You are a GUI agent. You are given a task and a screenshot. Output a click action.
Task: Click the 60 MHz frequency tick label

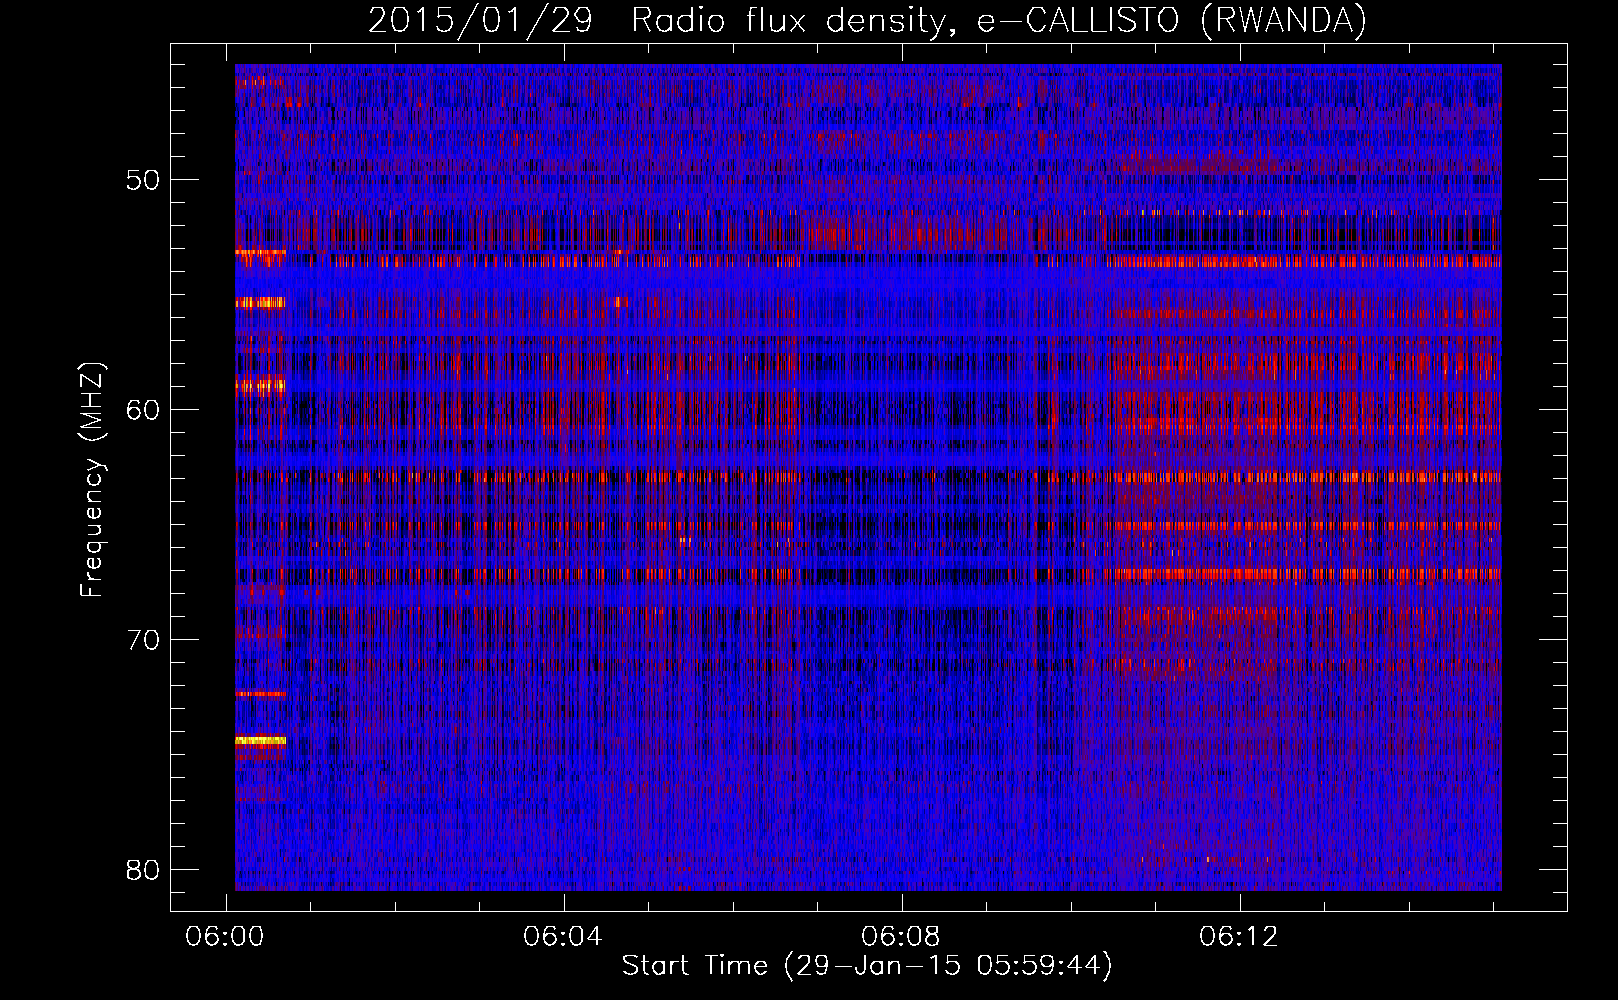[x=143, y=410]
